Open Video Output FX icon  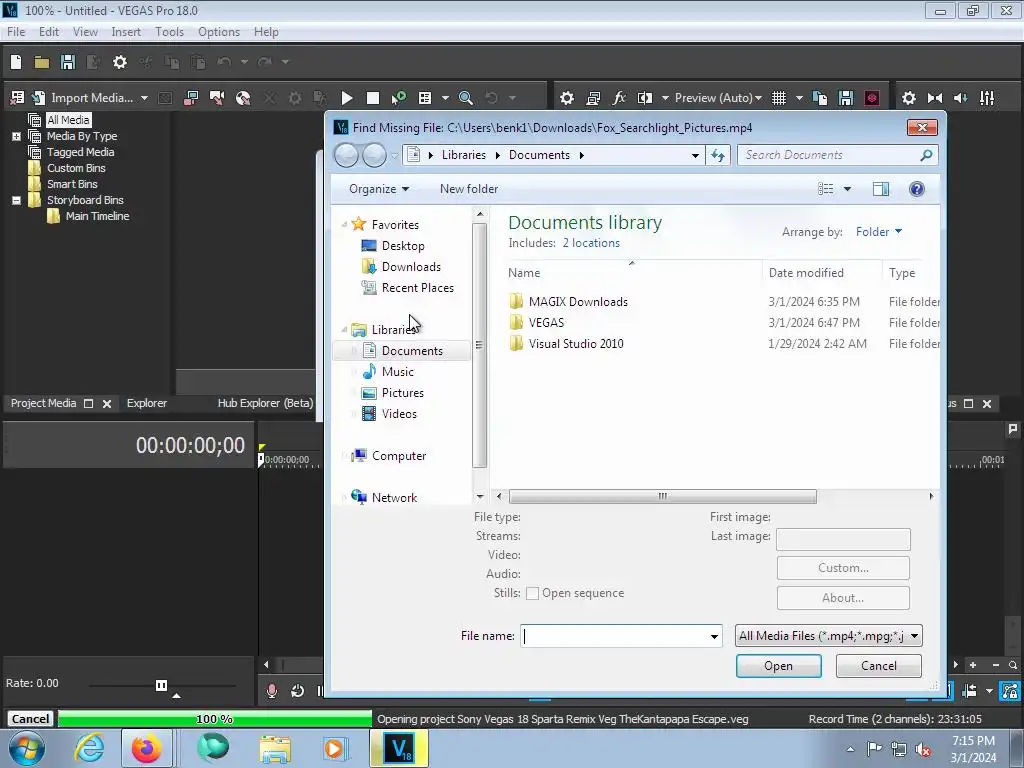coord(619,98)
